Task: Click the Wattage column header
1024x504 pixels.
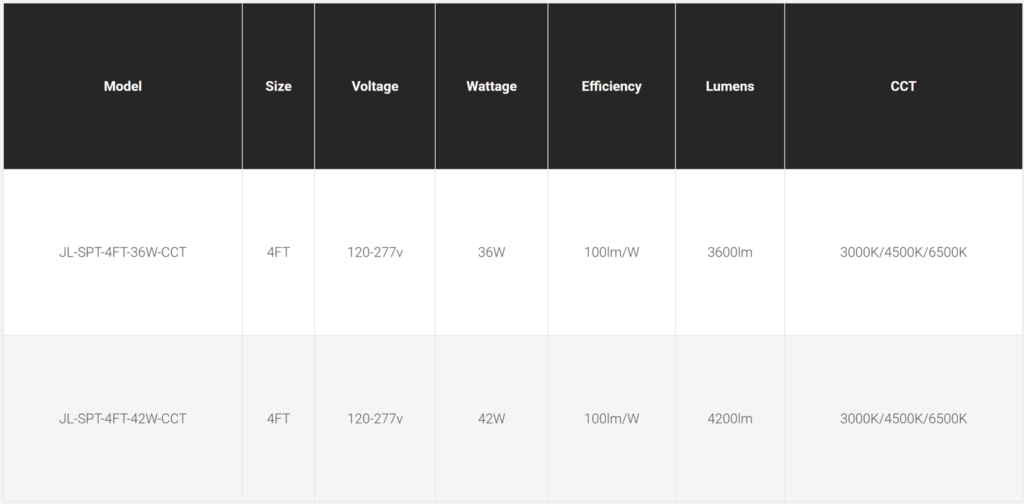Action: (x=491, y=86)
